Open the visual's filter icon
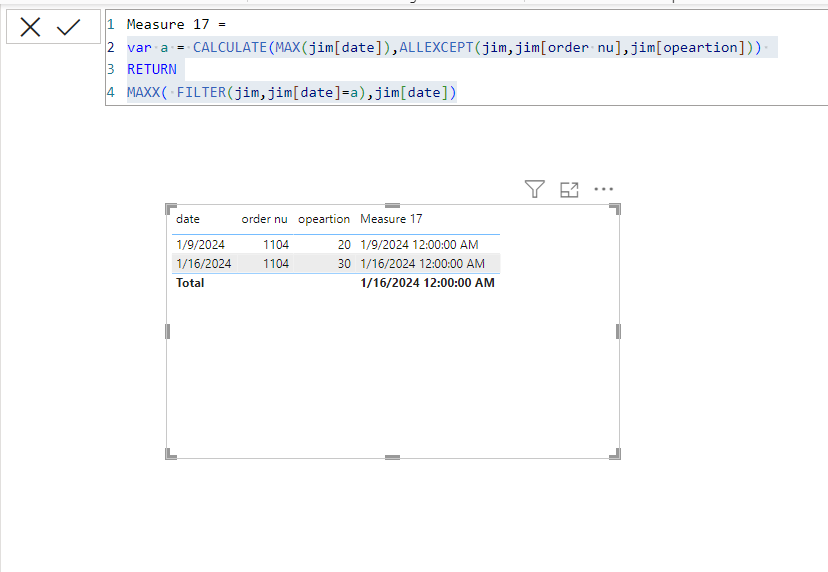This screenshot has height=572, width=828. pos(534,189)
